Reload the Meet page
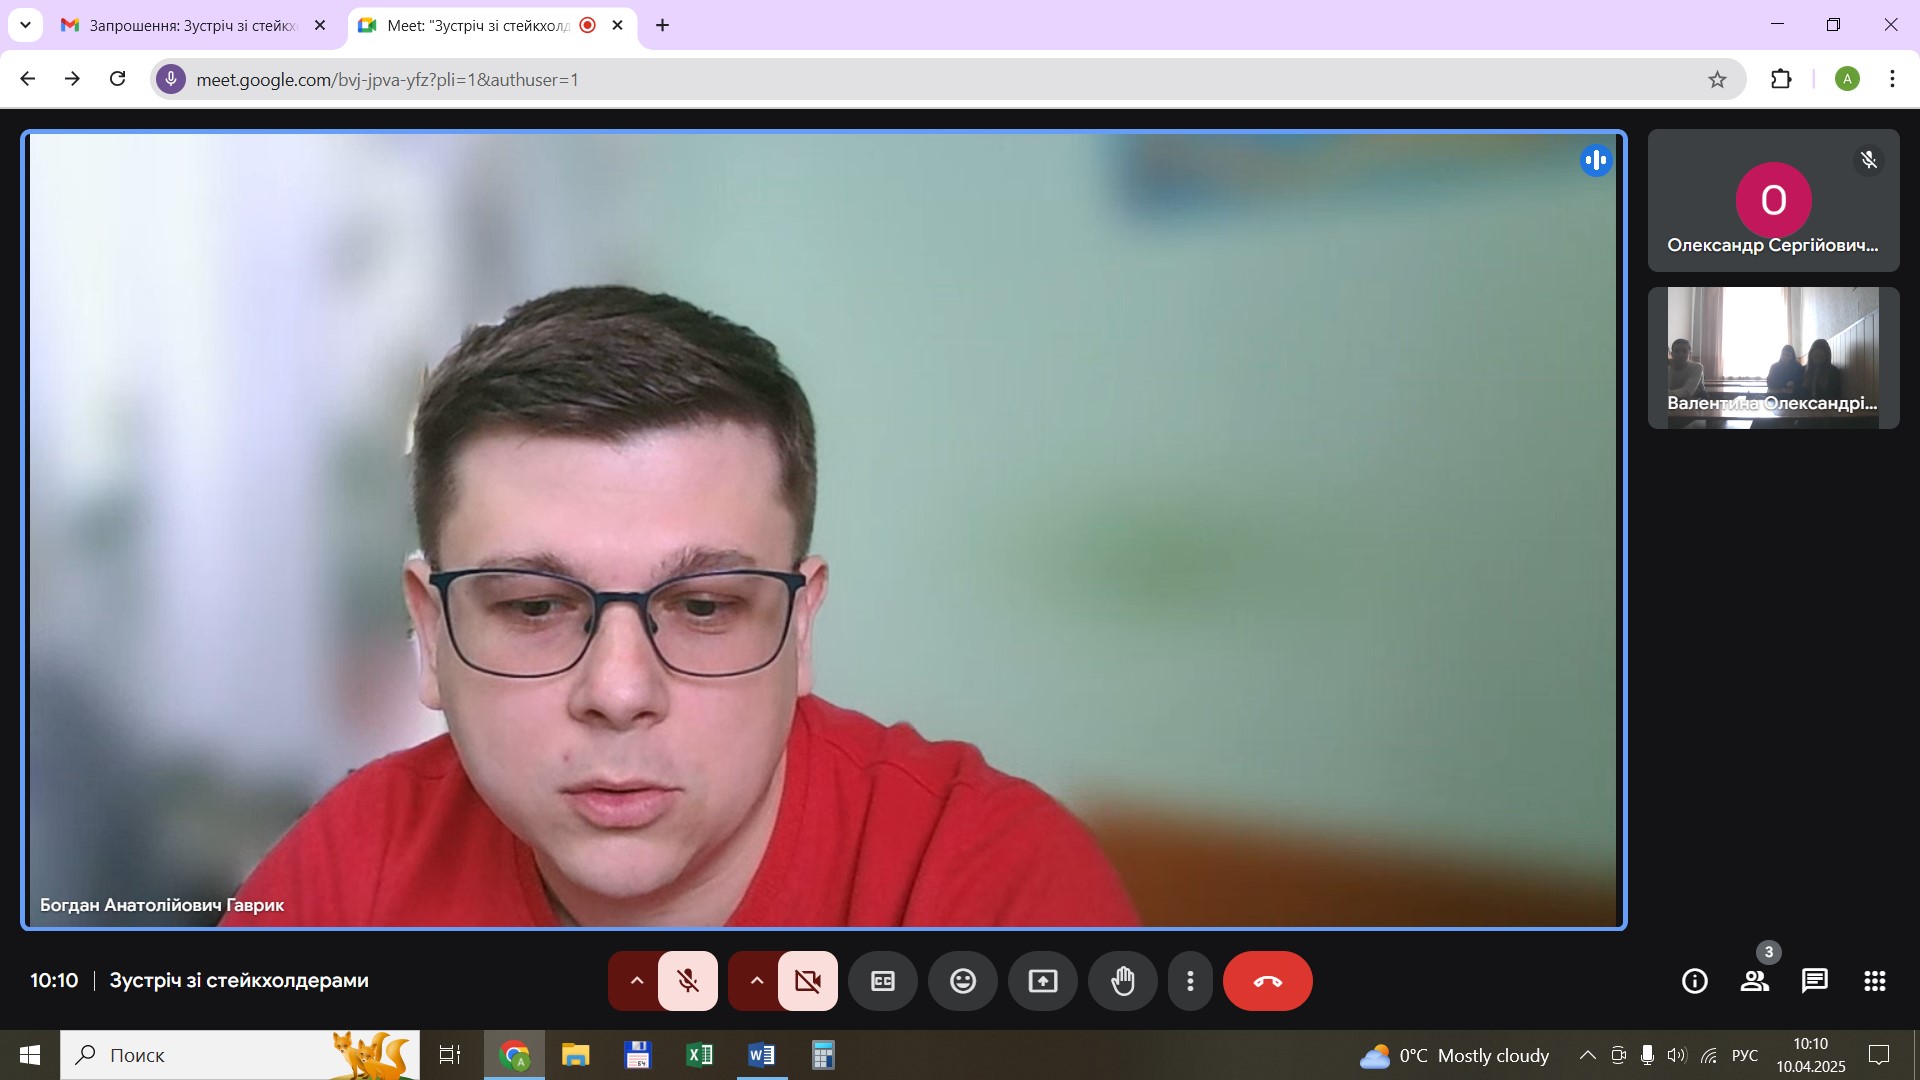Viewport: 1920px width, 1080px height. [x=117, y=79]
